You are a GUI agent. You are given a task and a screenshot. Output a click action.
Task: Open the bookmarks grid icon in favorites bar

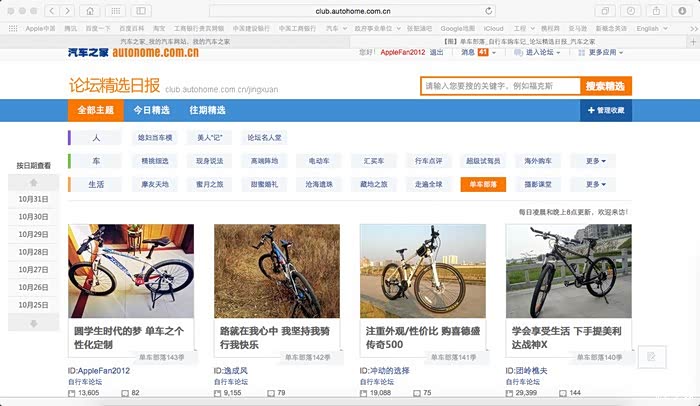coord(13,28)
